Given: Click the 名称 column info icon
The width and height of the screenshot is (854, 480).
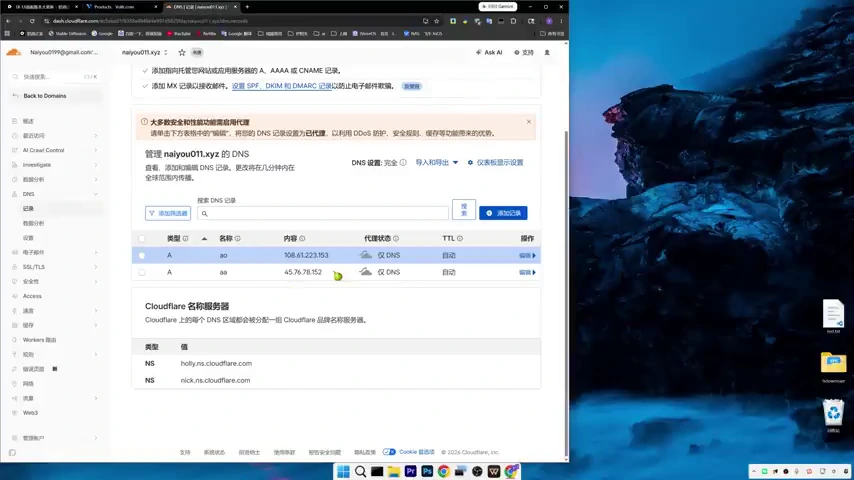Looking at the screenshot, I should [237, 239].
